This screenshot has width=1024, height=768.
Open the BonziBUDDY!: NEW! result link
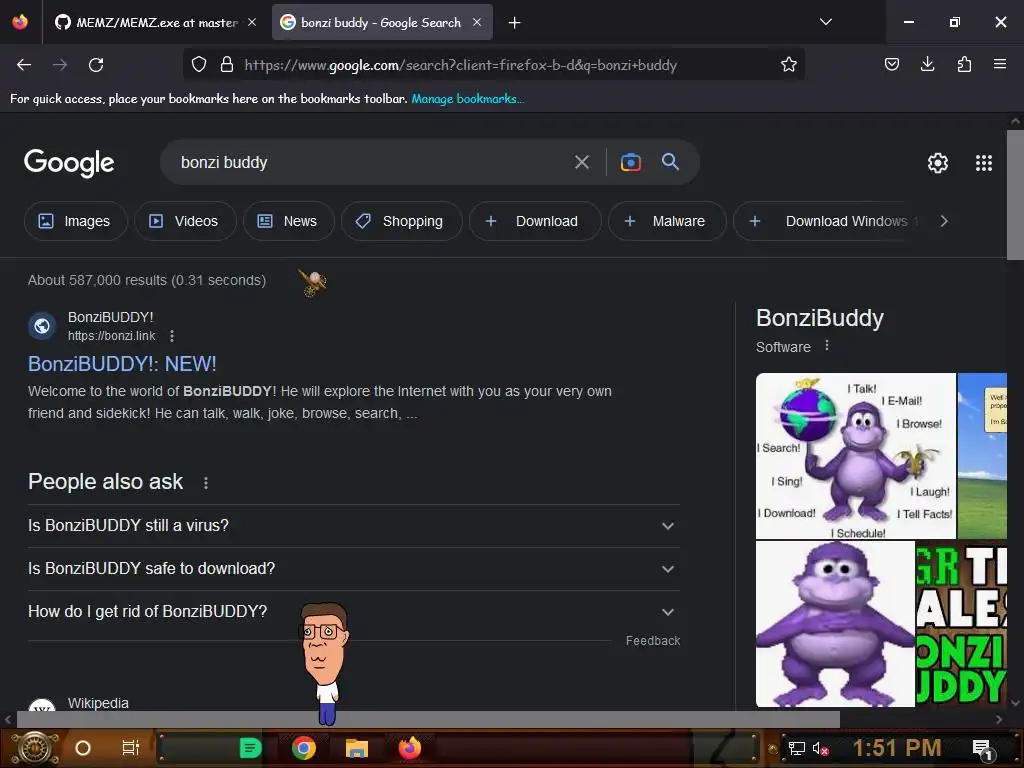(x=122, y=364)
